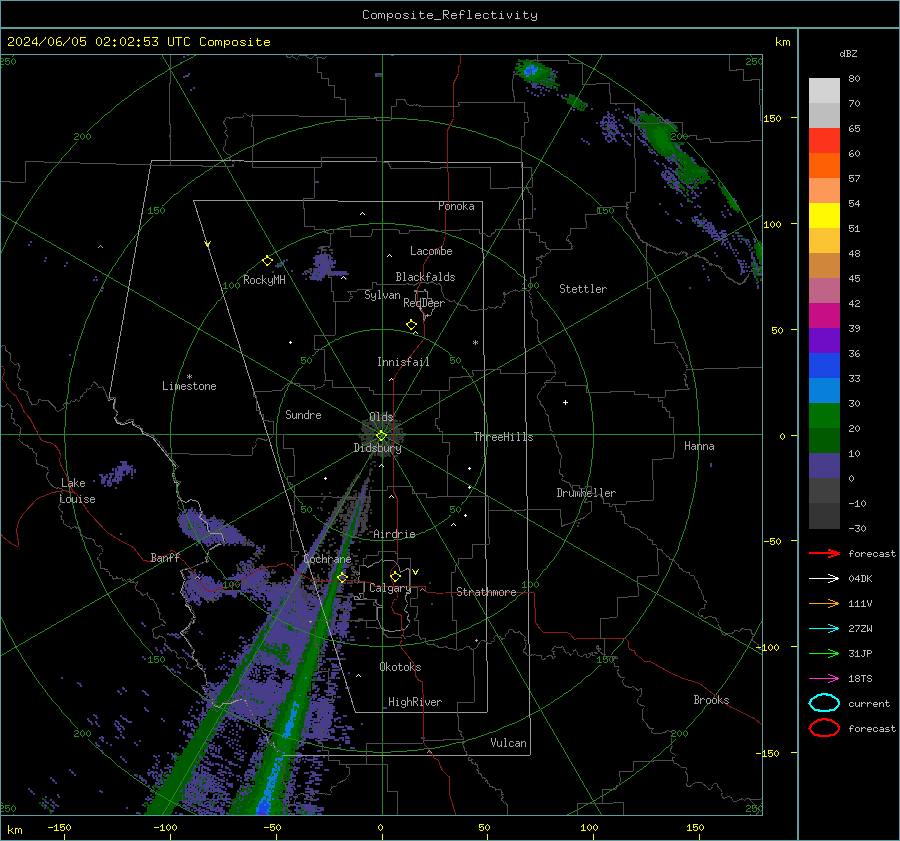Click the RedDeer city label
Image resolution: width=900 pixels, height=841 pixels.
coord(424,303)
